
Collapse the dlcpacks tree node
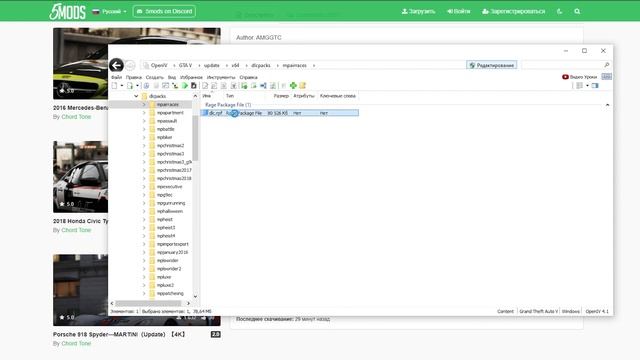click(136, 96)
